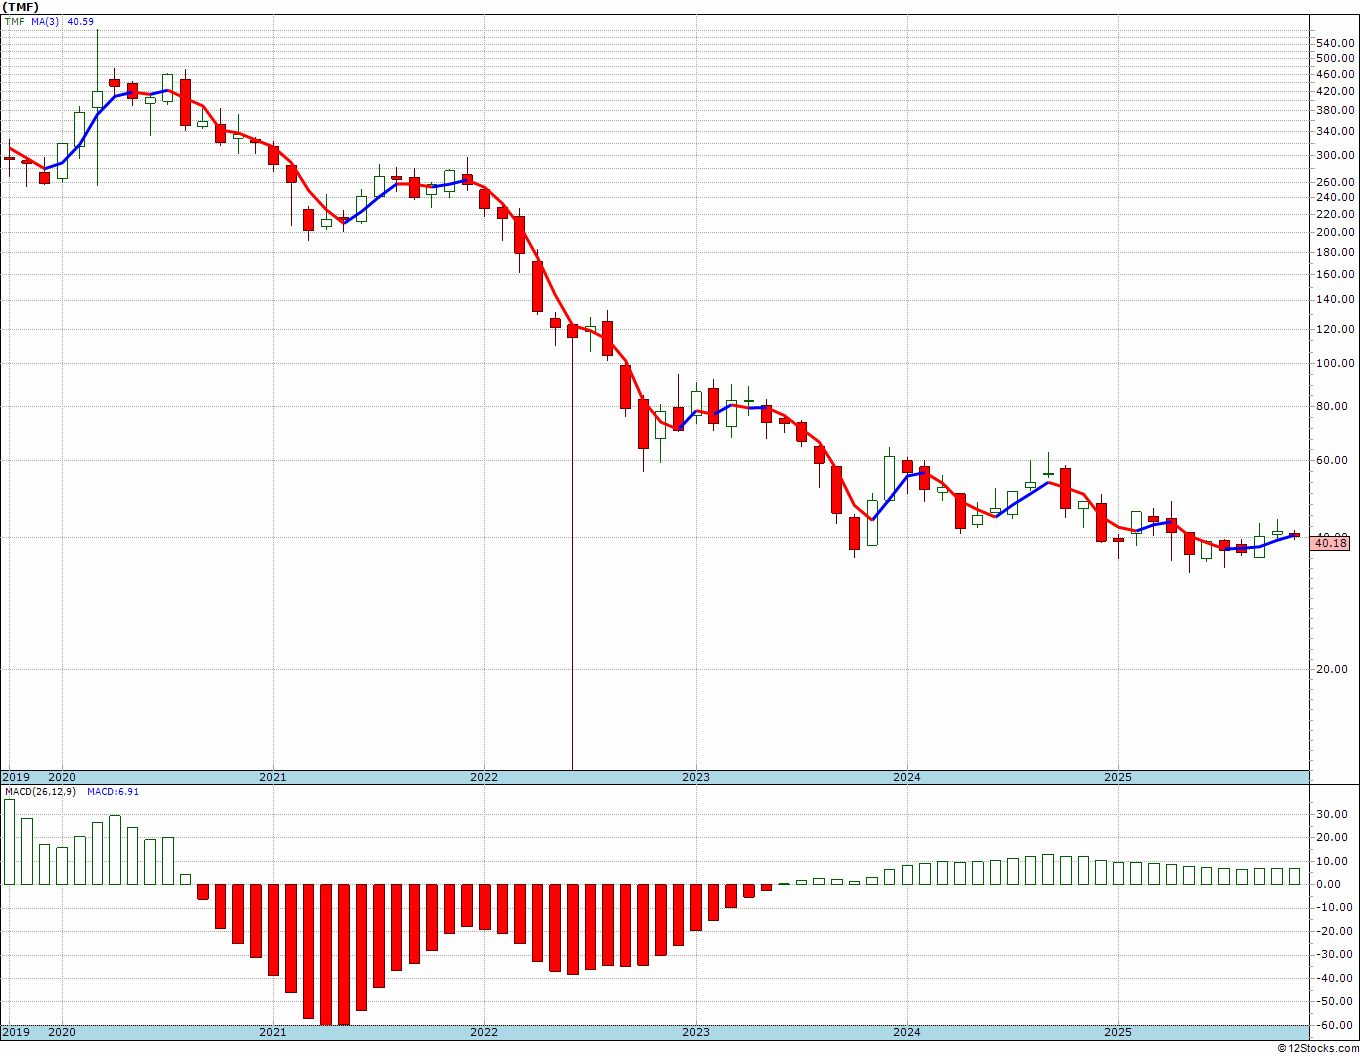The height and width of the screenshot is (1056, 1360).
Task: Select the 500.00 price axis label
Action: pos(1336,58)
